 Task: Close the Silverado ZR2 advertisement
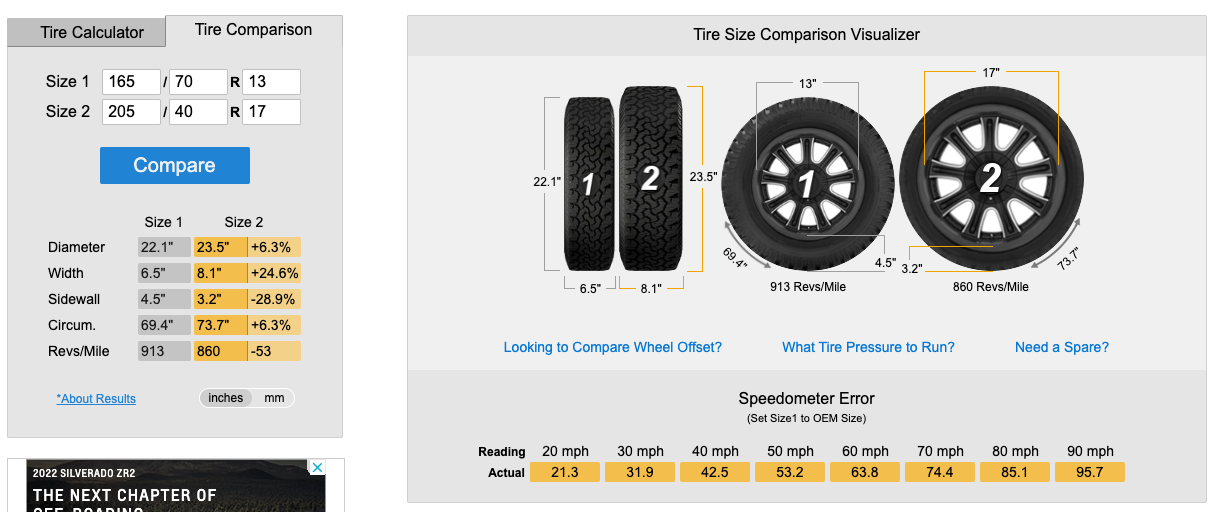pyautogui.click(x=316, y=468)
